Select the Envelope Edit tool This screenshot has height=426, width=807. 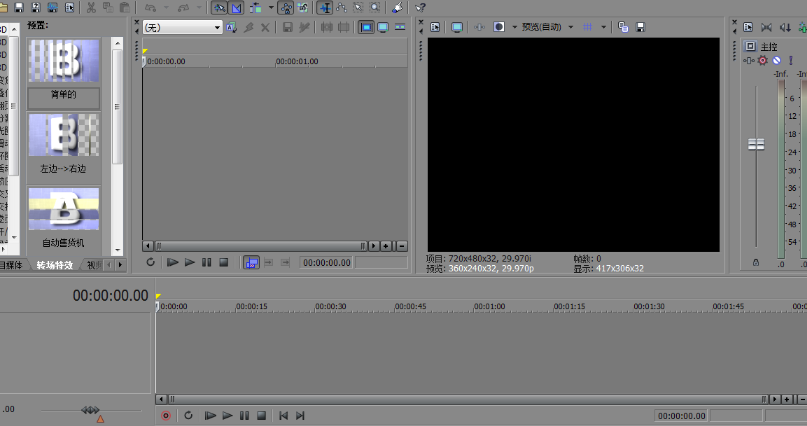pyautogui.click(x=341, y=8)
